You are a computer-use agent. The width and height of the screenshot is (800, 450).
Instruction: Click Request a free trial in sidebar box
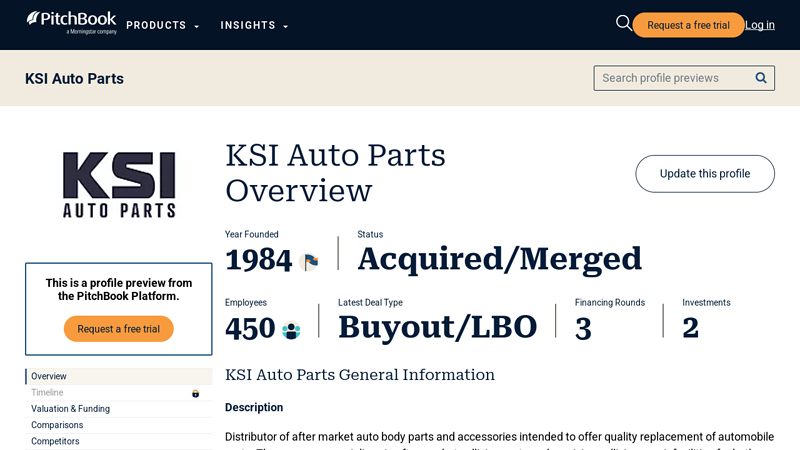click(118, 329)
